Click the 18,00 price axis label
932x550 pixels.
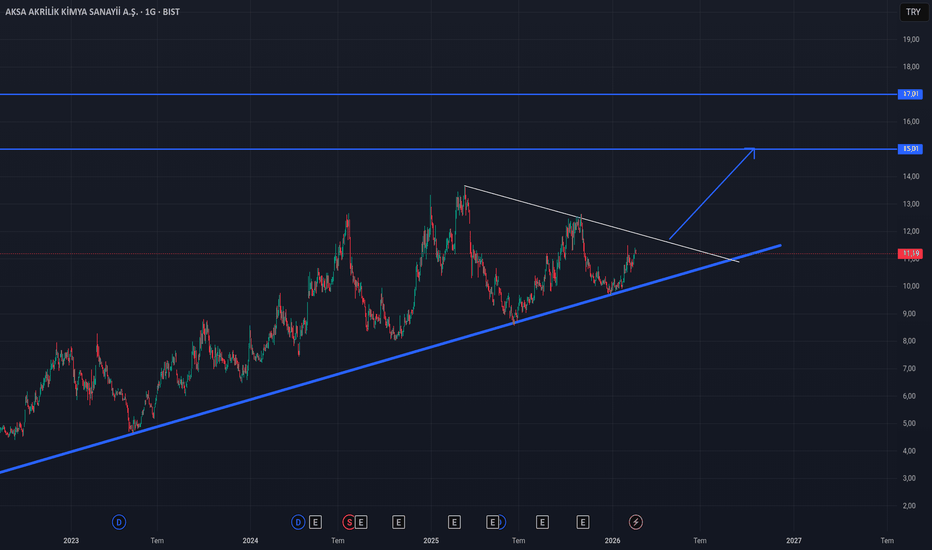pos(911,67)
